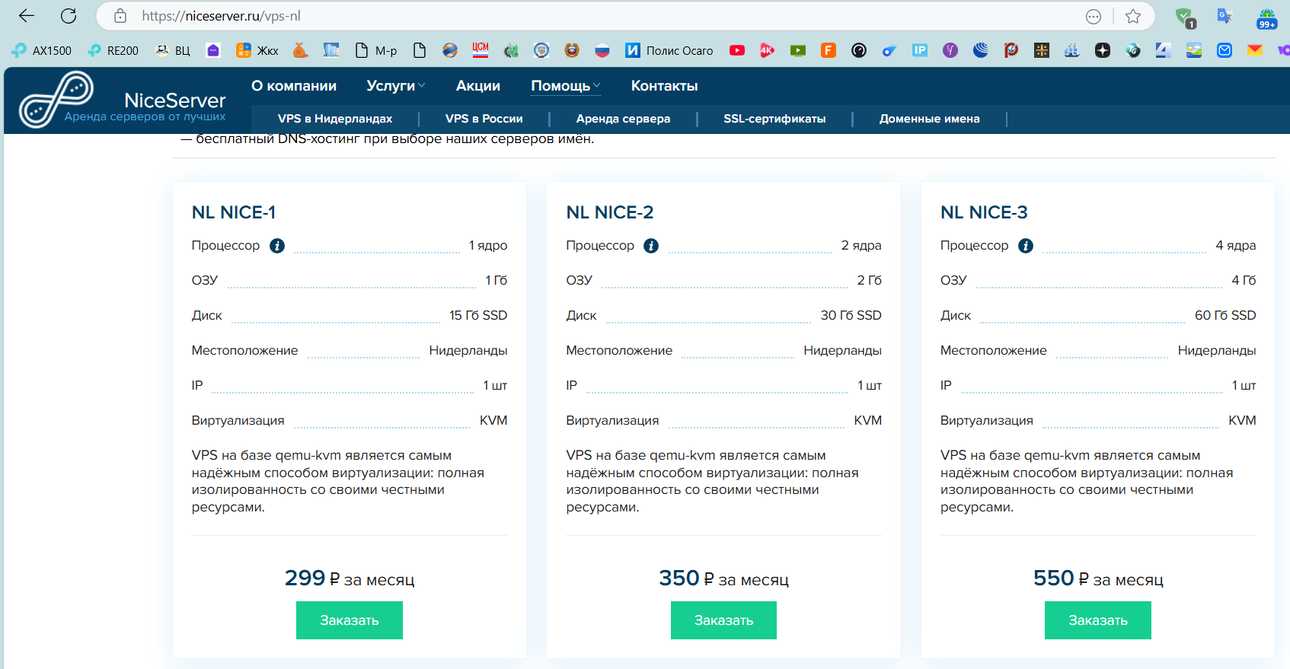Open the Полис Осаго bookmark
Viewport: 1290px width, 669px height.
tap(670, 50)
